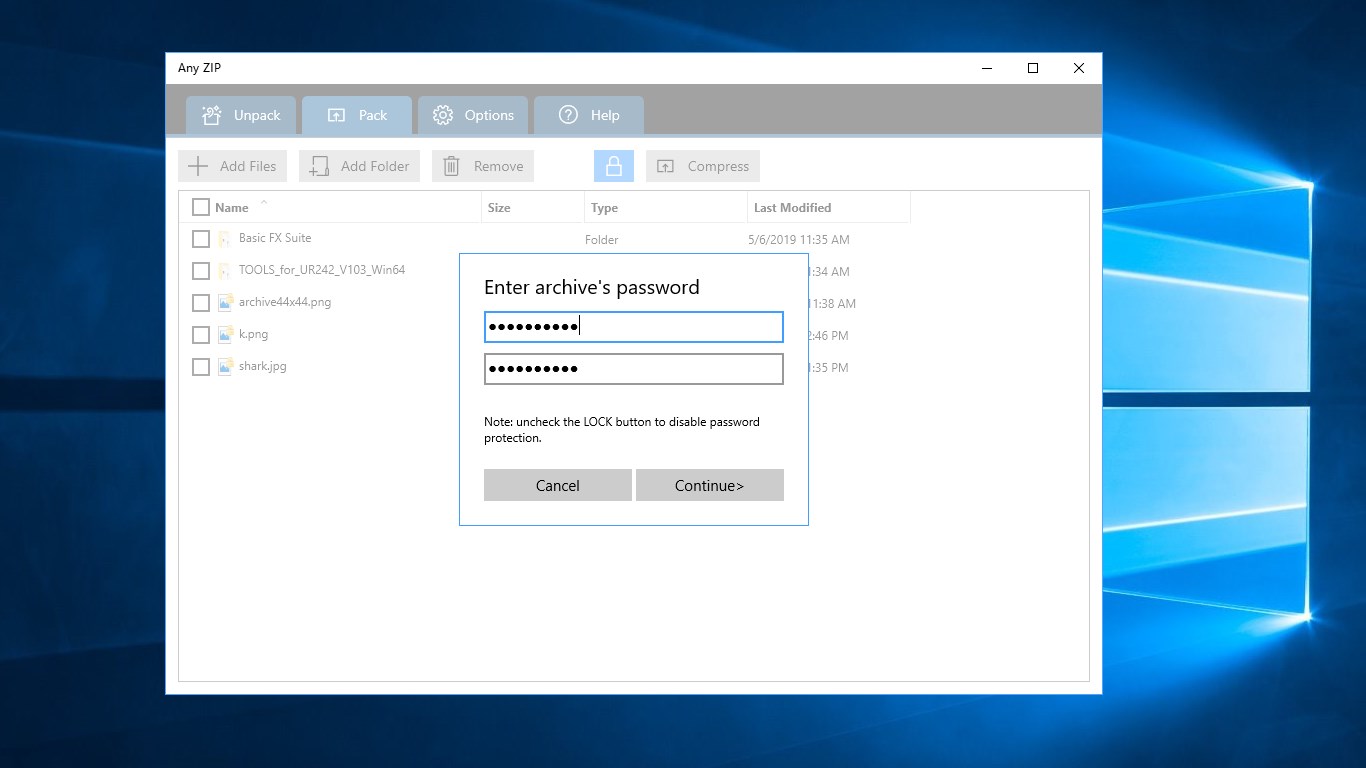Screen dimensions: 1366x768
Task: Select the shark.jpg file name
Action: coord(263,366)
